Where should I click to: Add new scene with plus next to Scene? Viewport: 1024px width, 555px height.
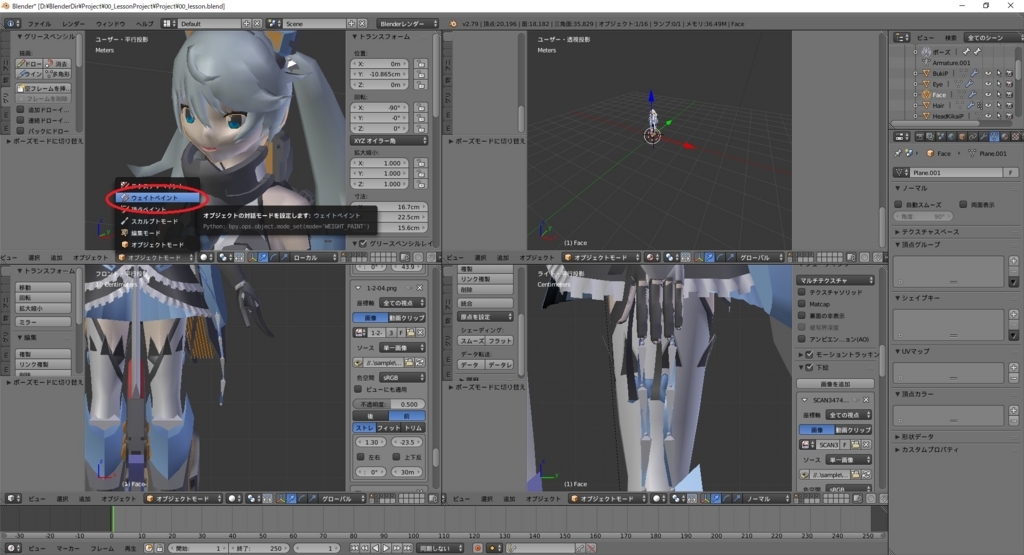351,24
